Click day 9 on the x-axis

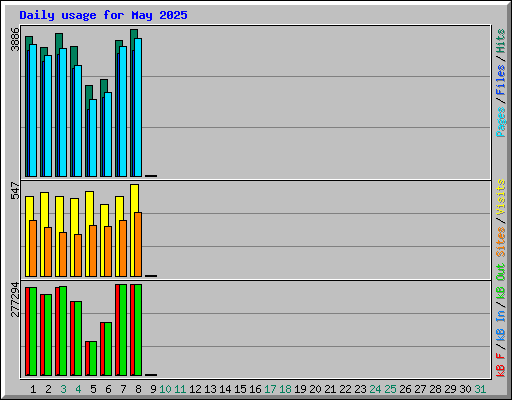[153, 389]
